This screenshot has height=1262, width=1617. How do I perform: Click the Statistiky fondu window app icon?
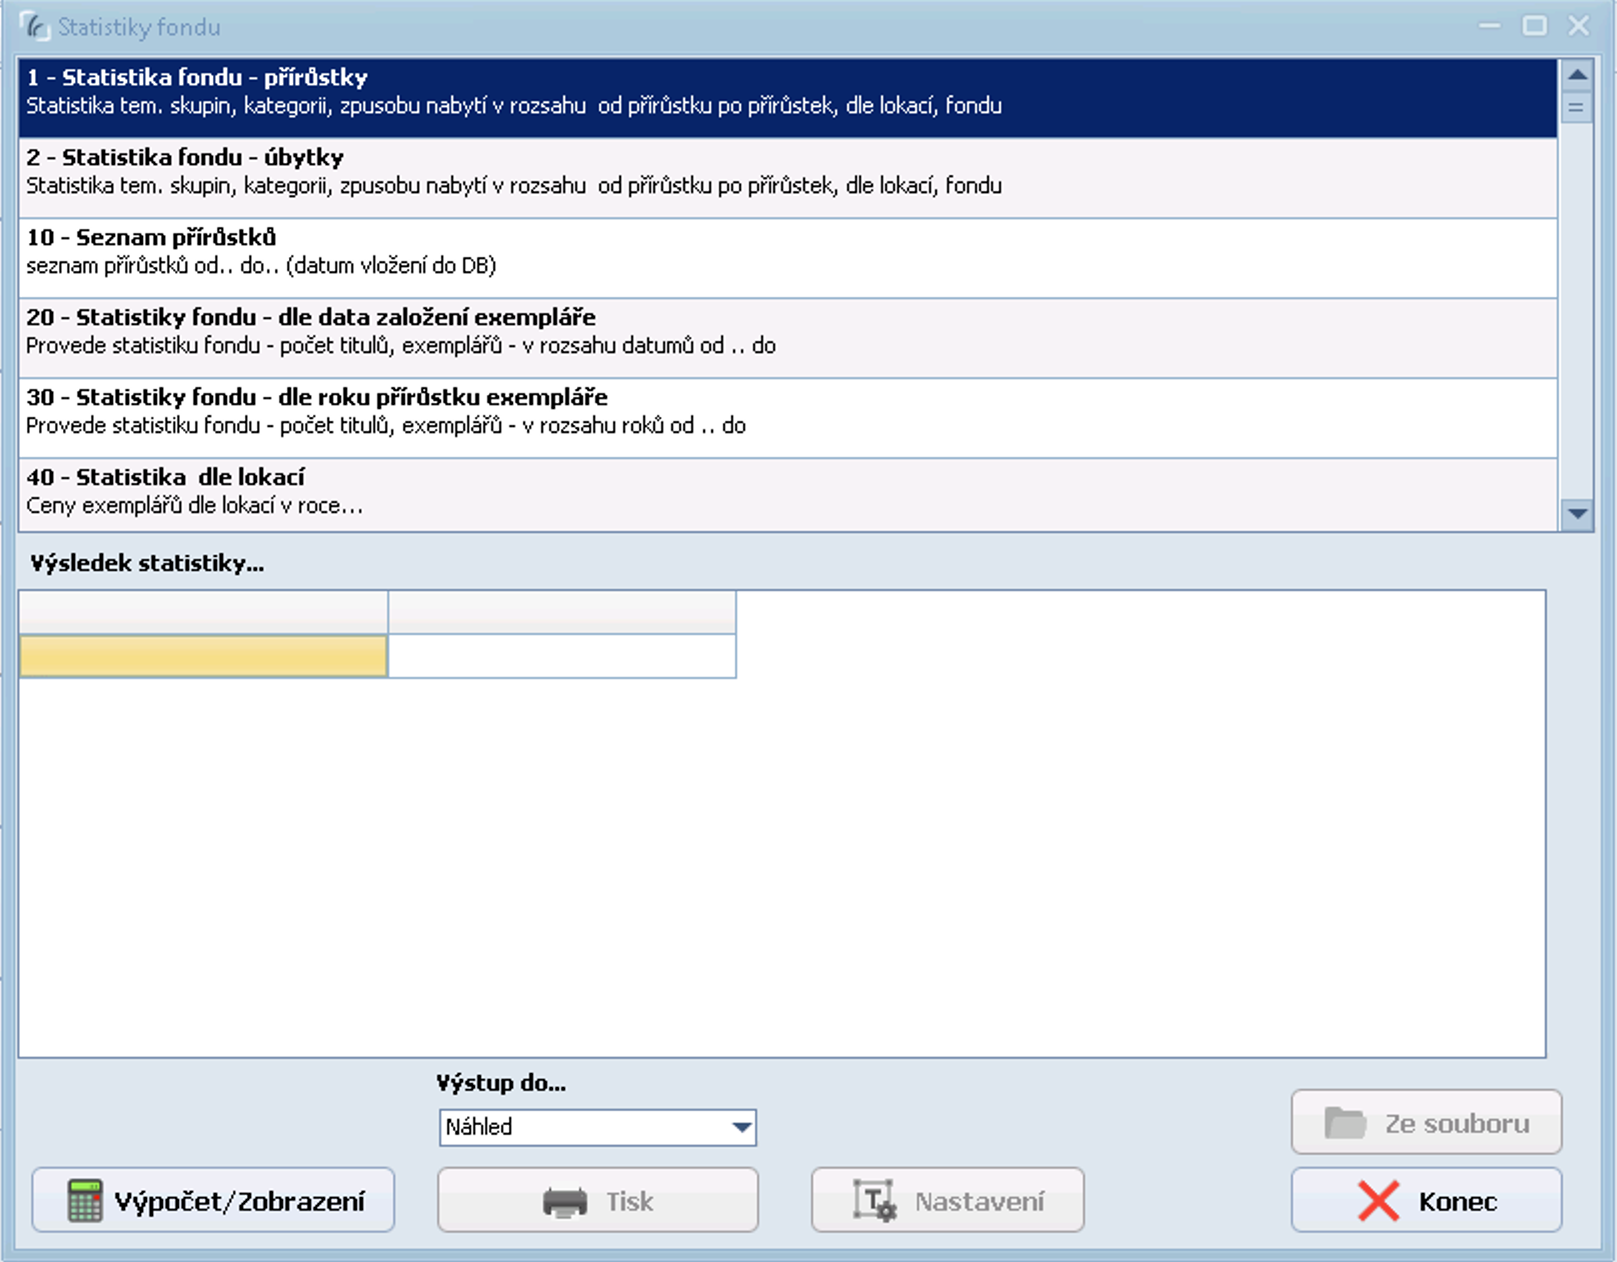(x=35, y=26)
